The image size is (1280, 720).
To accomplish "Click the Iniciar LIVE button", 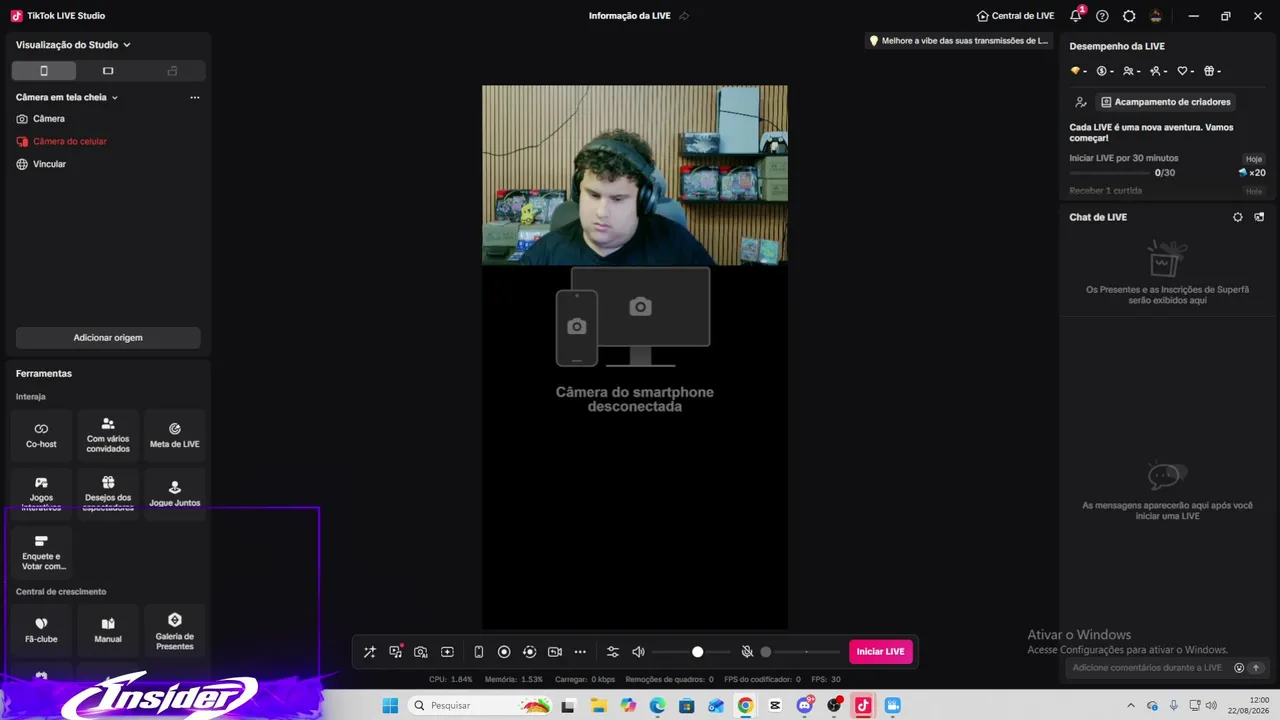I will pos(881,652).
